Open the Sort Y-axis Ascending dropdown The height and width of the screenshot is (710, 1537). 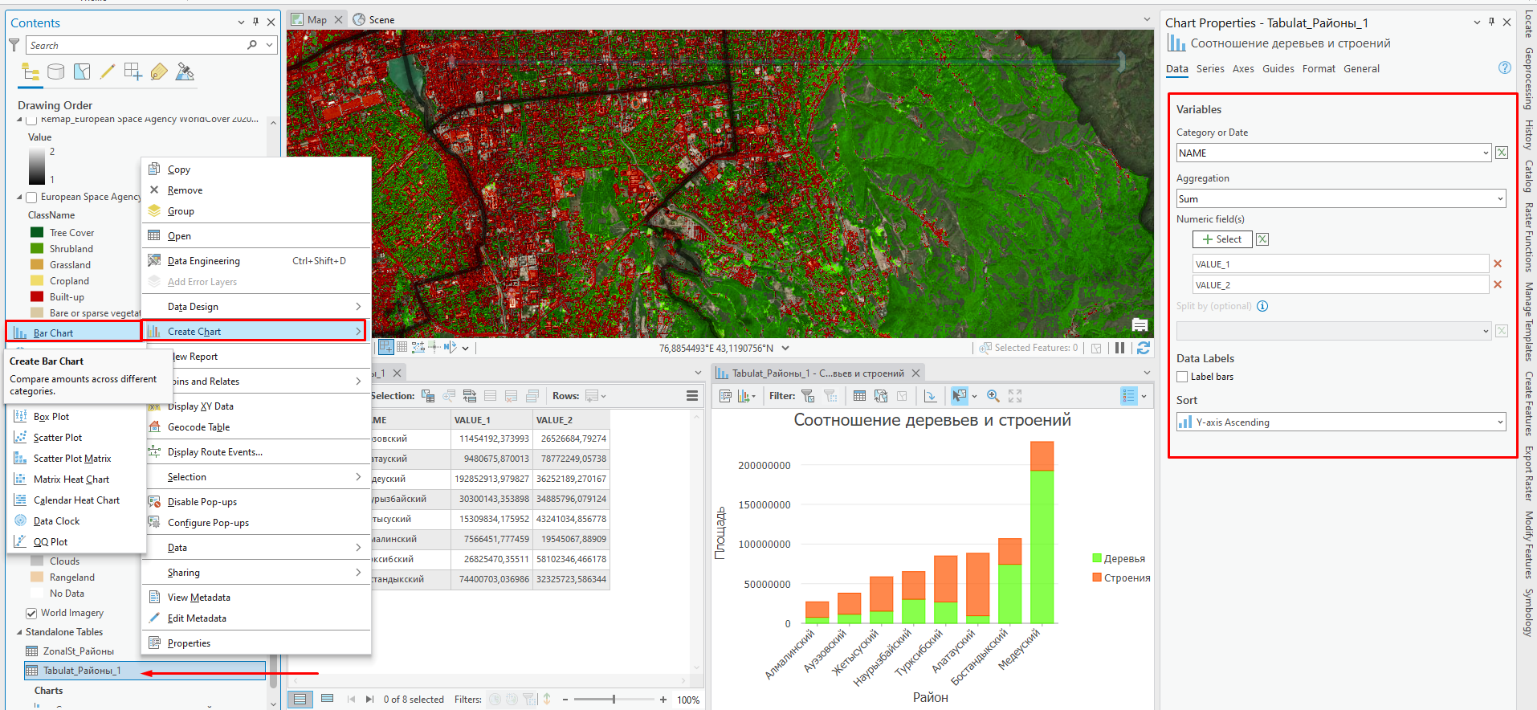click(x=1341, y=423)
